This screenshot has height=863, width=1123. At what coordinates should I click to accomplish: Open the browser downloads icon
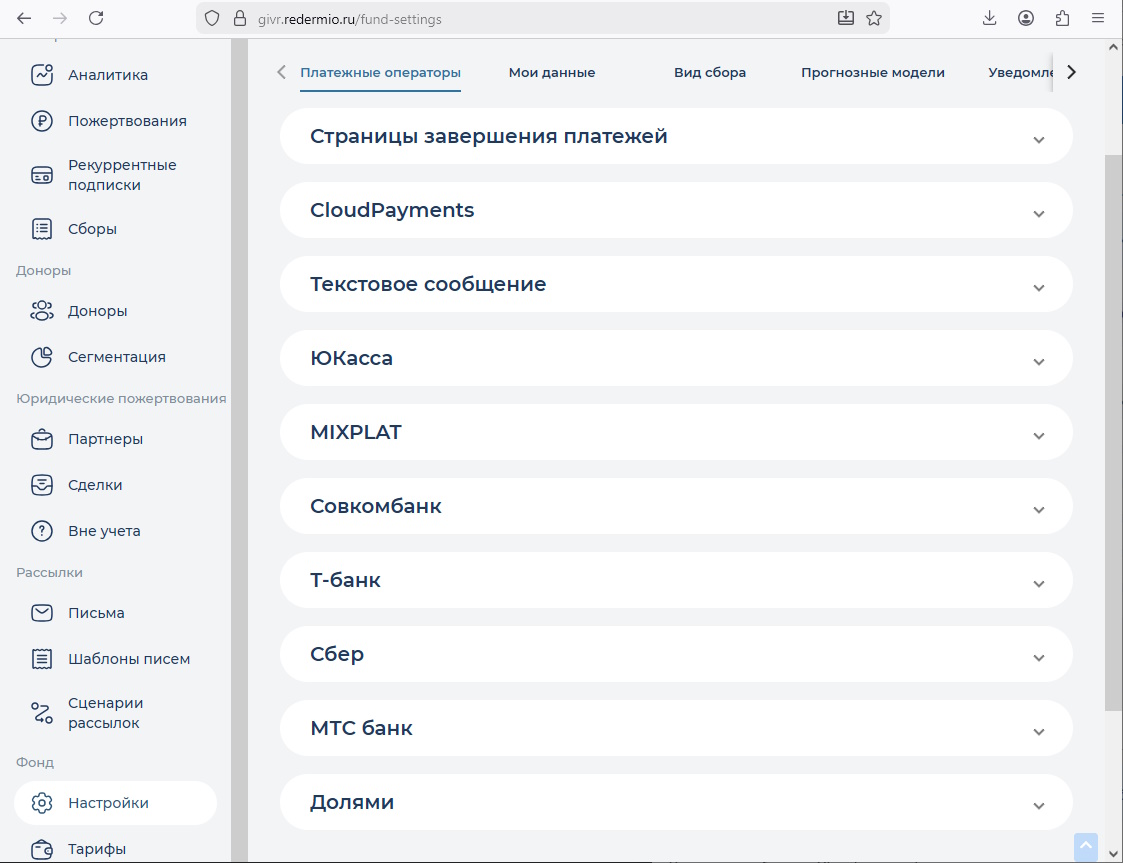point(990,19)
